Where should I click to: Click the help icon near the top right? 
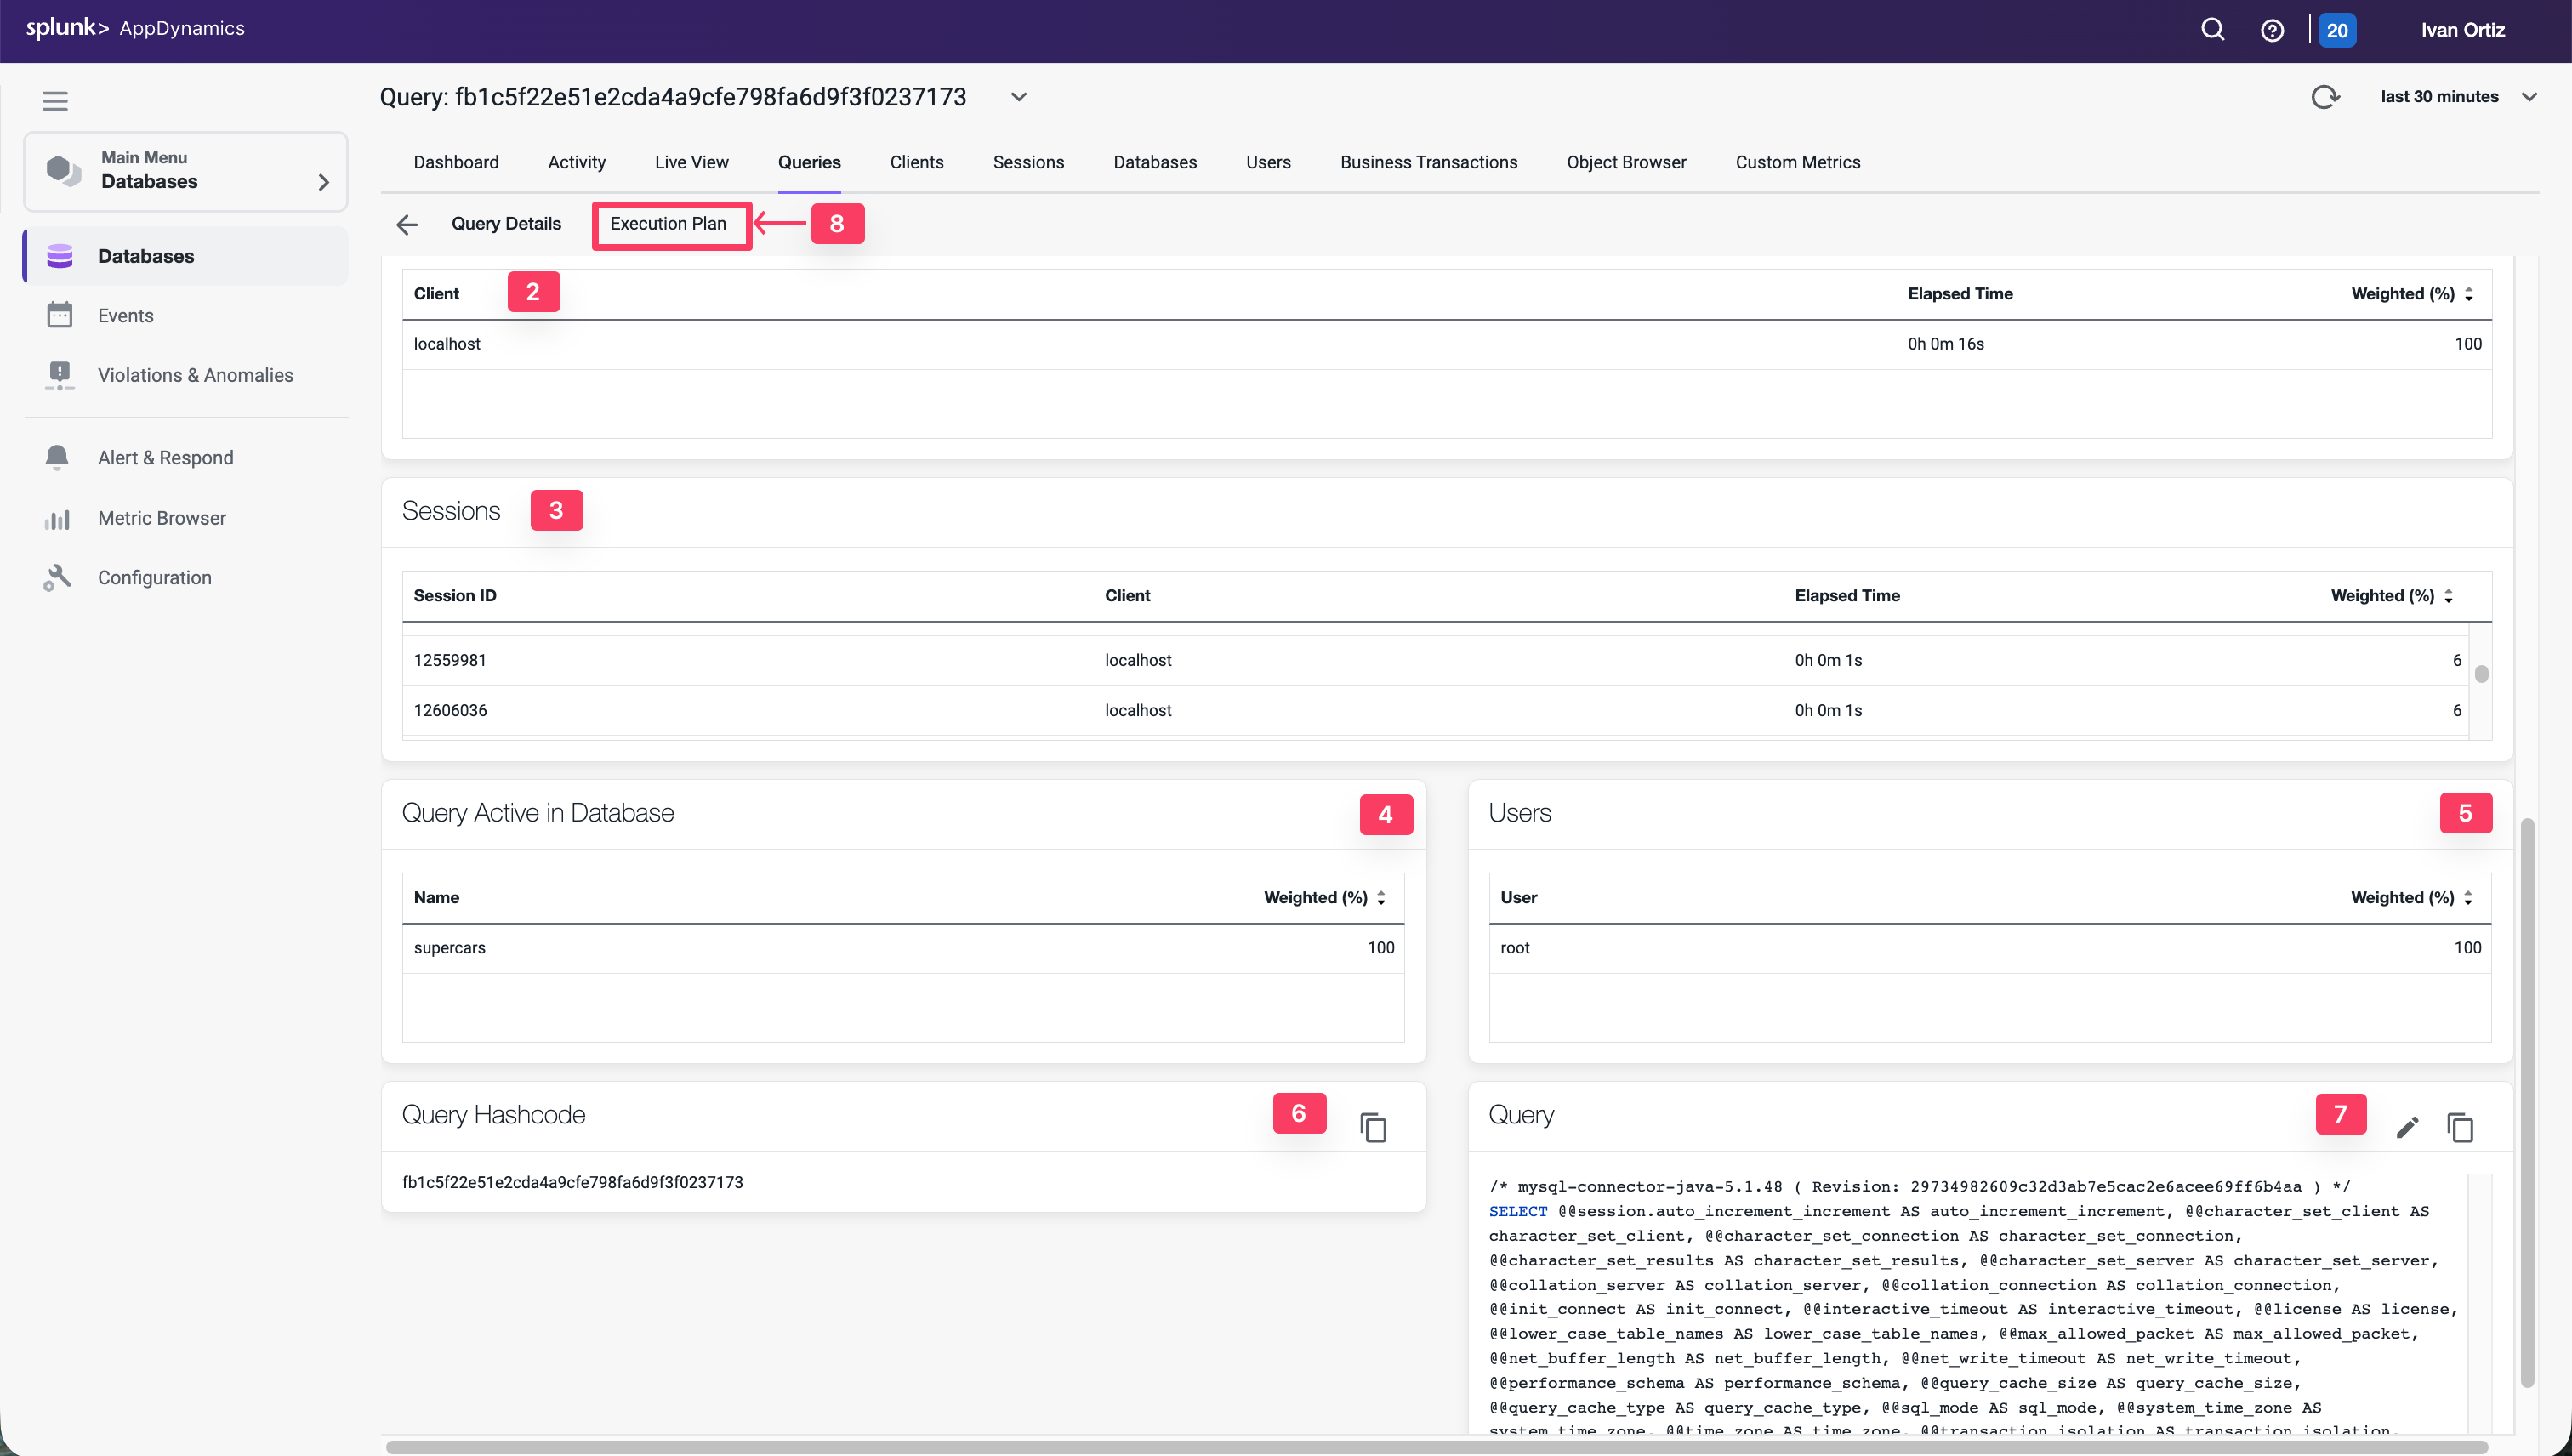coord(2272,29)
